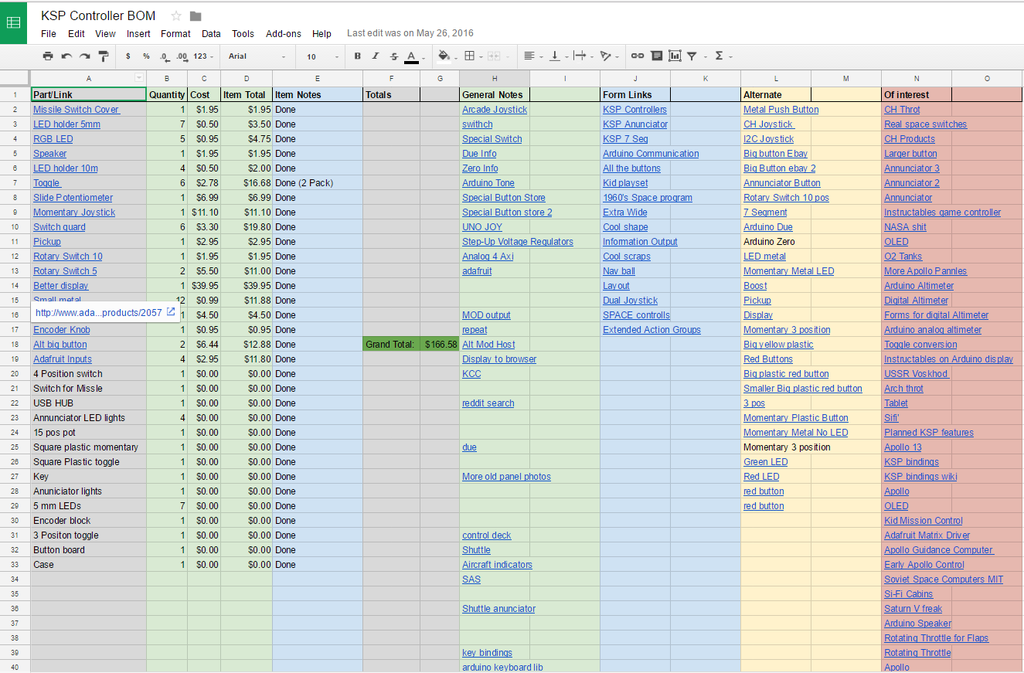Open text wrapping dropdown
The height and width of the screenshot is (673, 1024).
tap(583, 56)
